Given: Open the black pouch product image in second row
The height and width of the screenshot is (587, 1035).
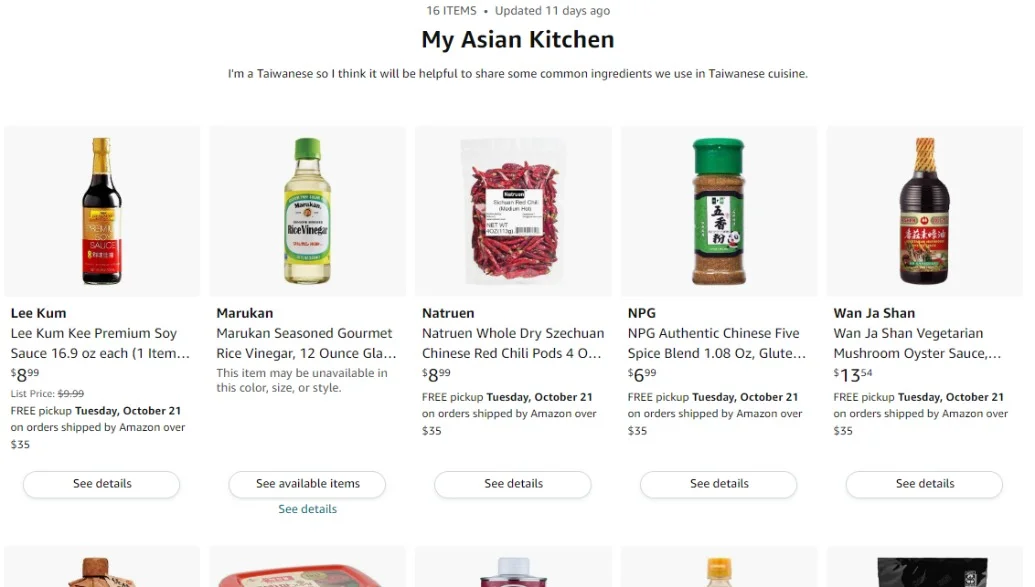Looking at the screenshot, I should (925, 567).
